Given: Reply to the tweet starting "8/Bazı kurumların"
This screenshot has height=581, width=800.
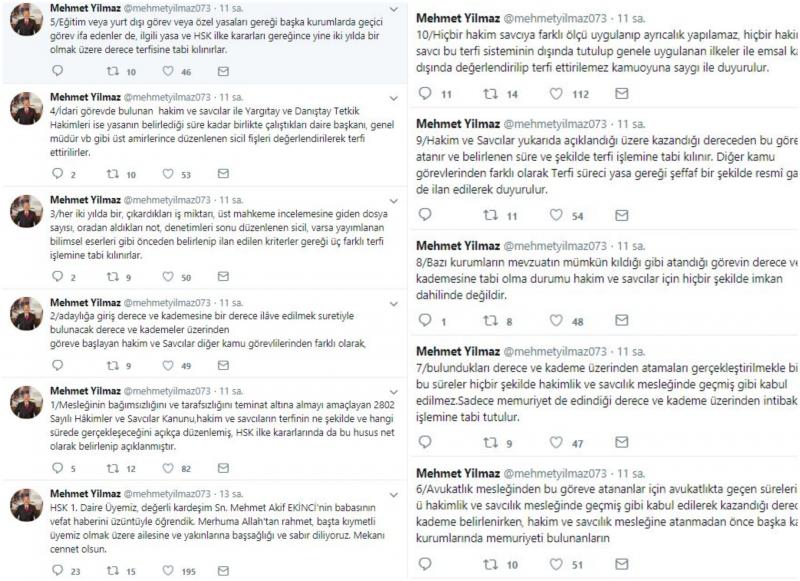Looking at the screenshot, I should (424, 321).
